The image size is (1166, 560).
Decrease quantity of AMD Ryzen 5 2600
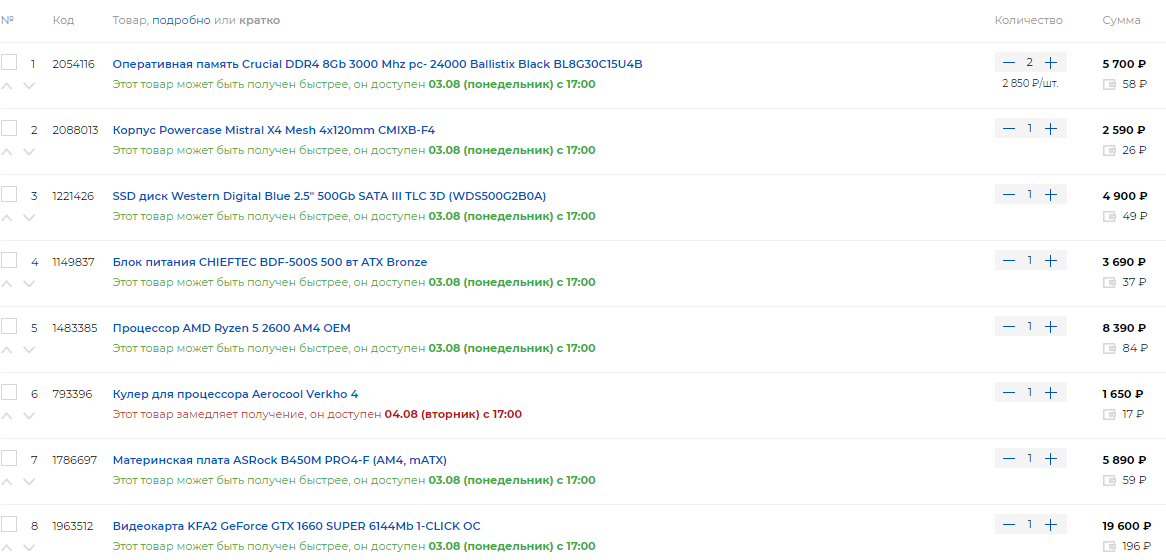coord(1008,326)
